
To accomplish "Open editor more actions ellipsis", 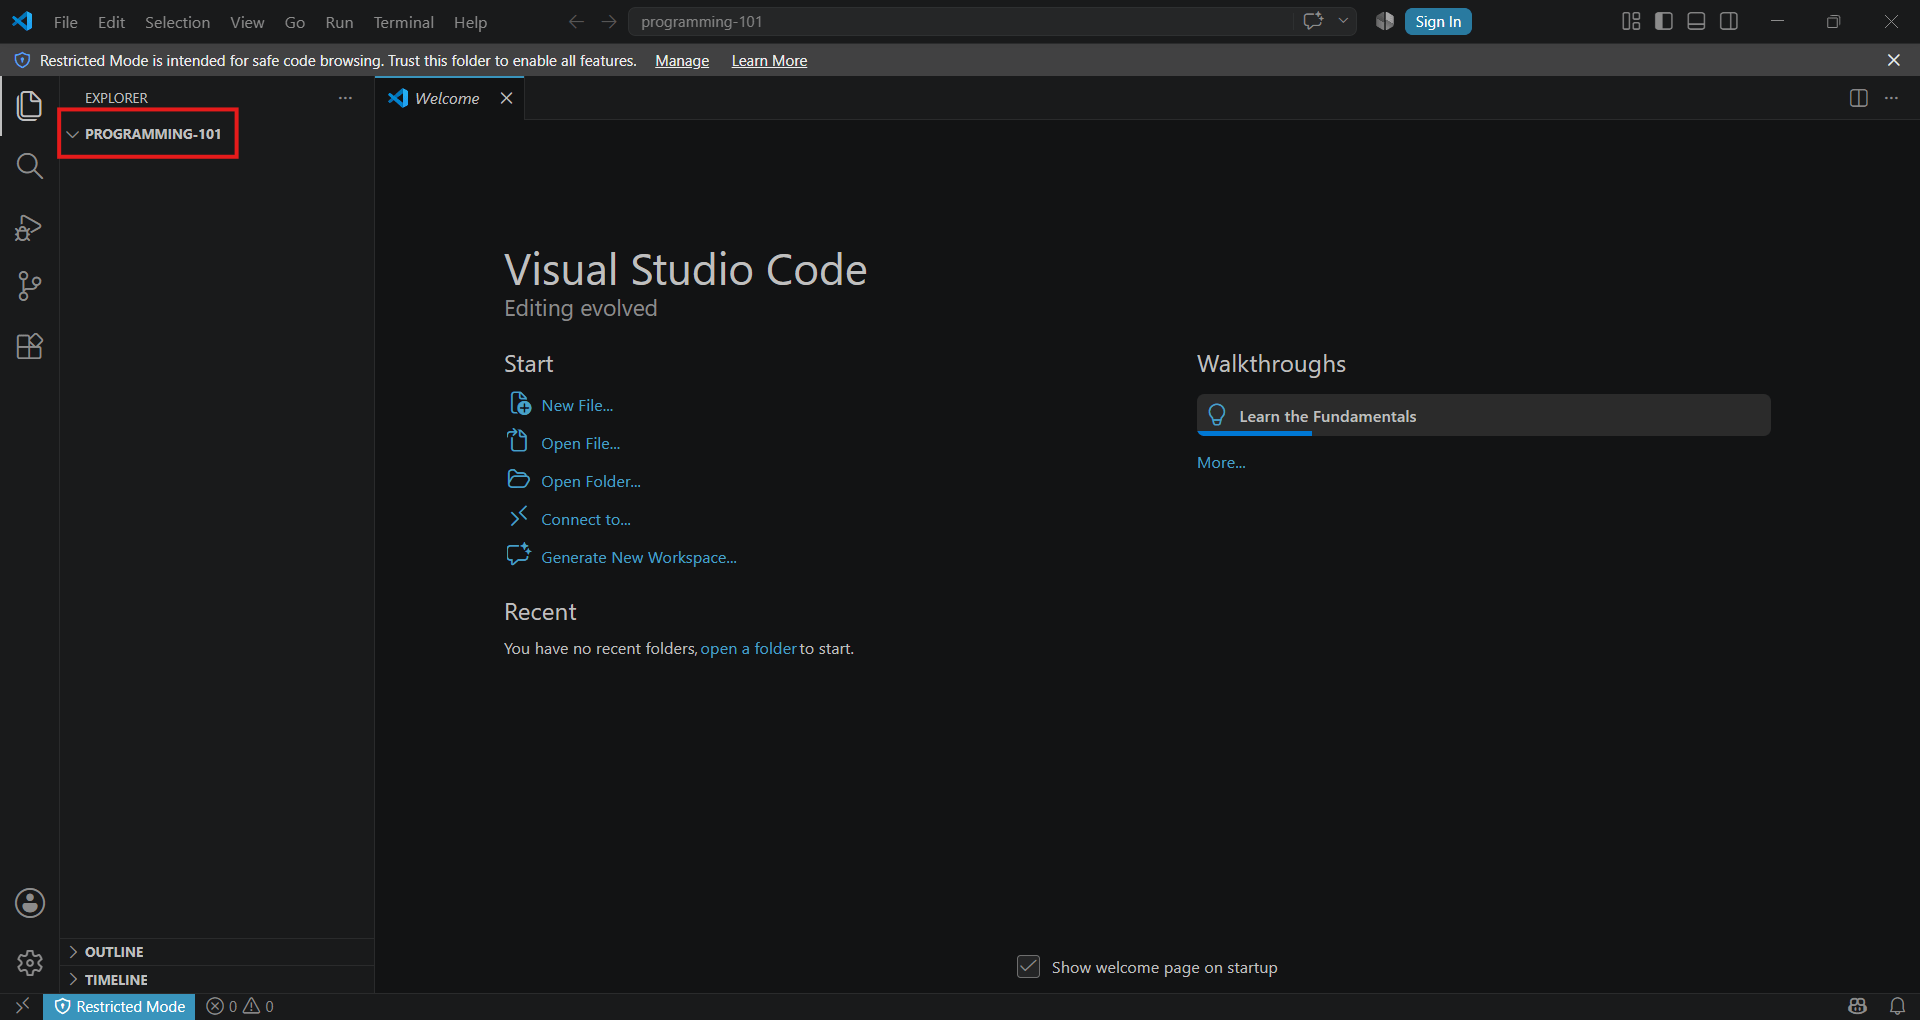I will tap(1891, 98).
